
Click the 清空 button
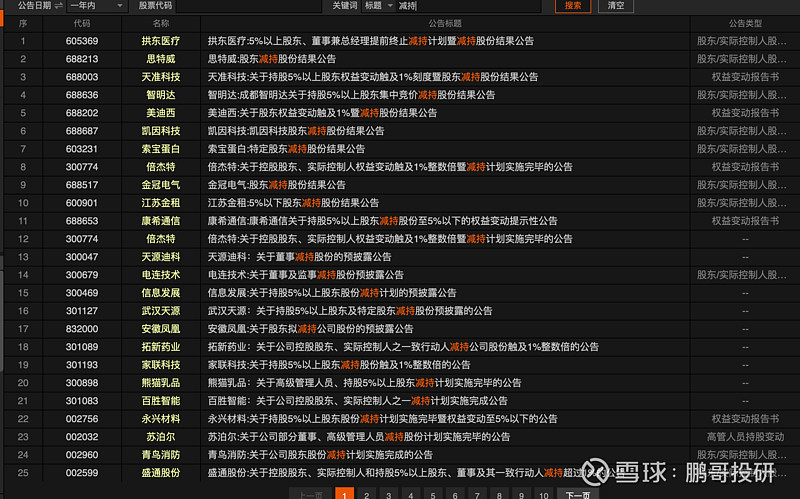(x=616, y=6)
